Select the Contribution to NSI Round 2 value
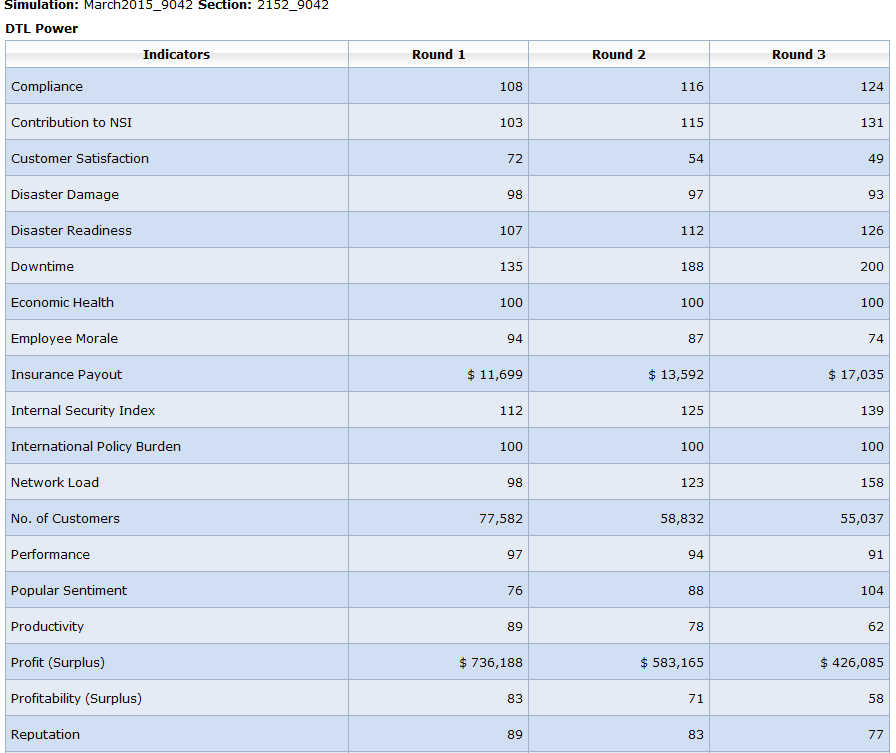The width and height of the screenshot is (896, 753). point(691,123)
